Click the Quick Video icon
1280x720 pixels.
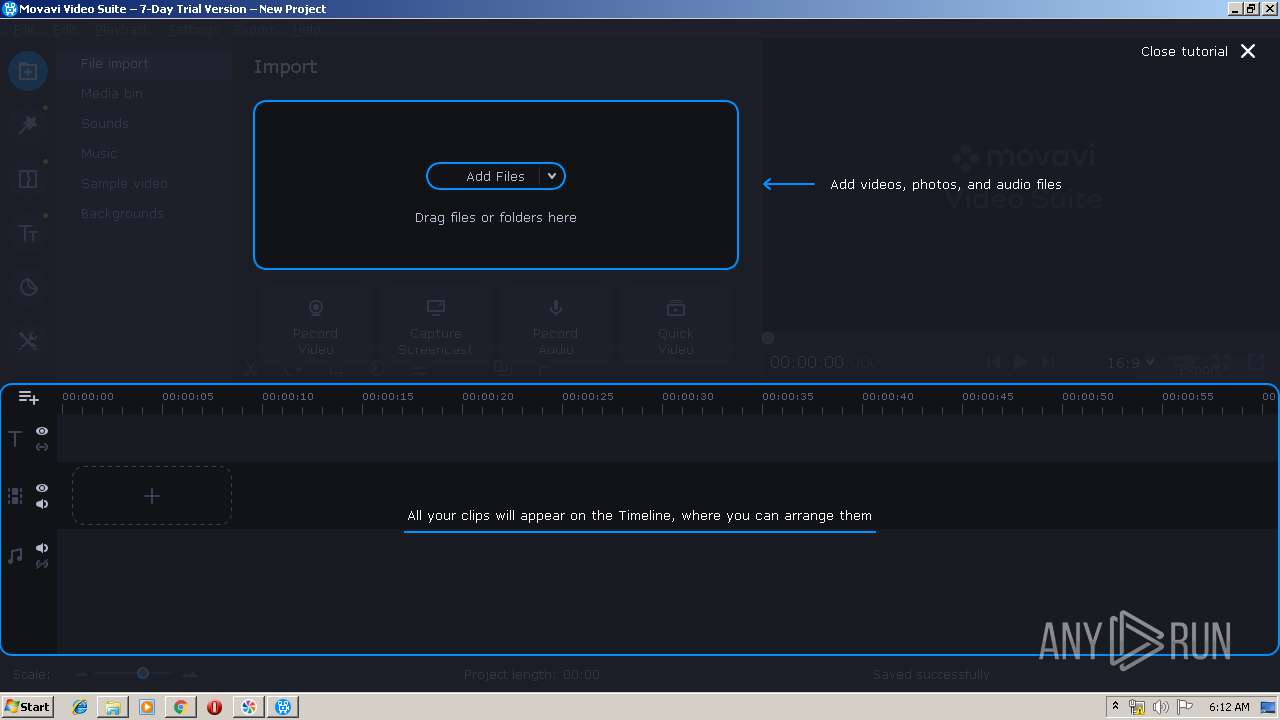coord(676,308)
